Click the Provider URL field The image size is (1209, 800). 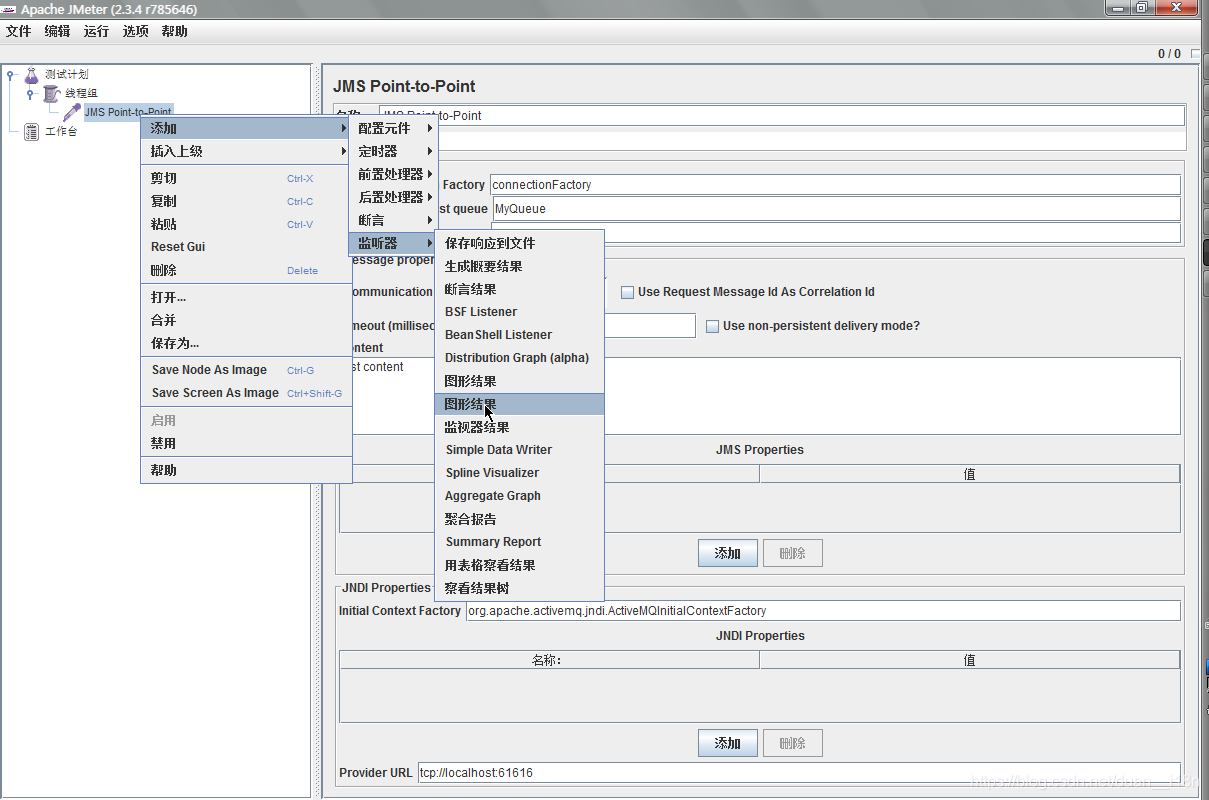(799, 773)
